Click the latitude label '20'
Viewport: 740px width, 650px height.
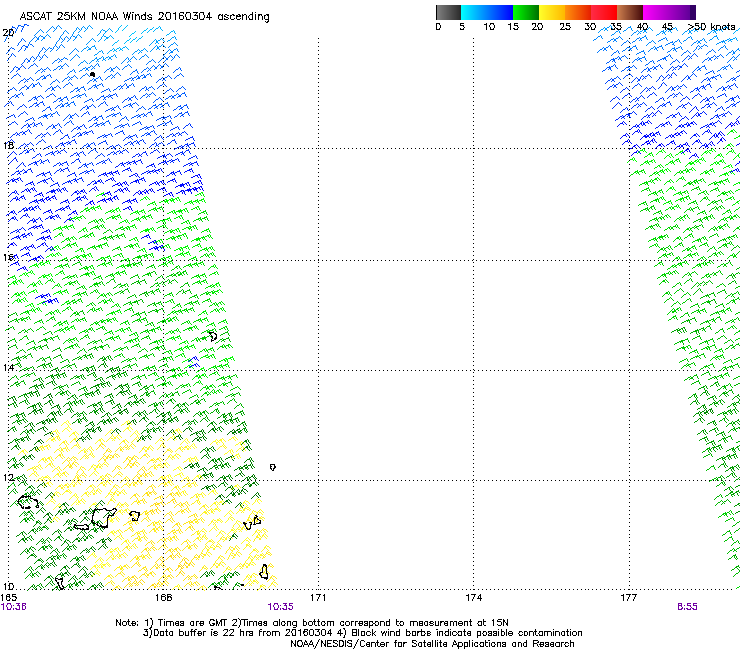(x=8, y=33)
